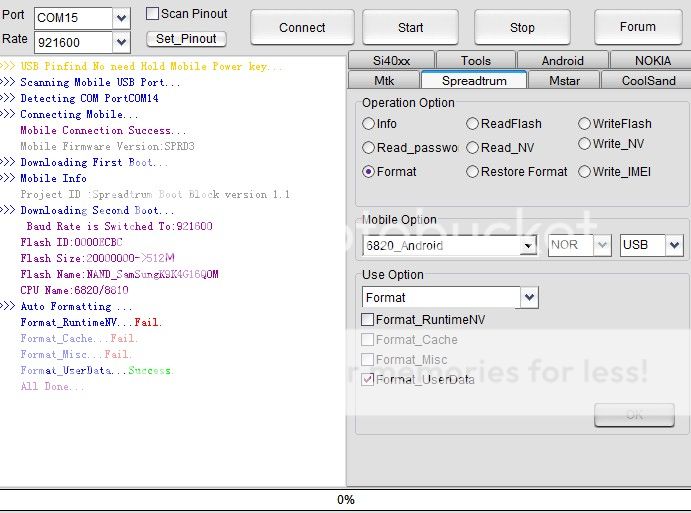
Task: Select the Write_IMEI radio button
Action: click(x=585, y=172)
